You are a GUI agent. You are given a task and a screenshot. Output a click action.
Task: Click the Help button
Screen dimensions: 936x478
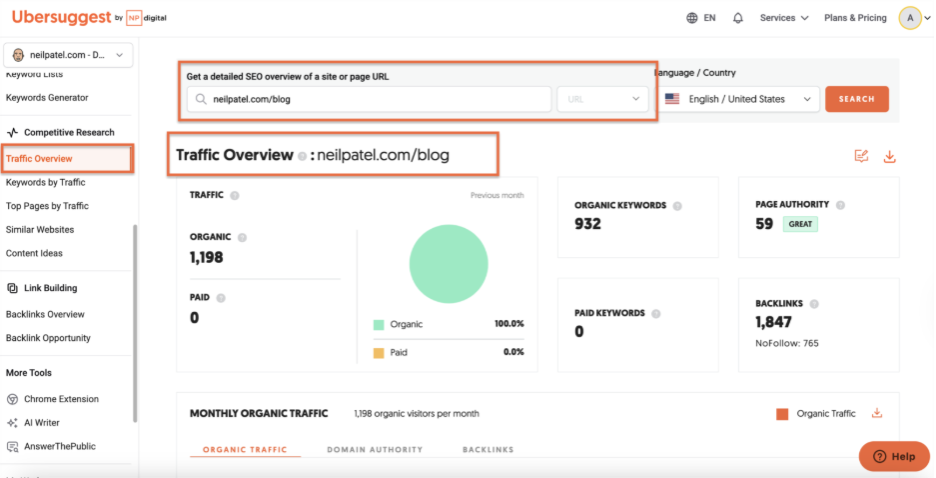pos(894,457)
